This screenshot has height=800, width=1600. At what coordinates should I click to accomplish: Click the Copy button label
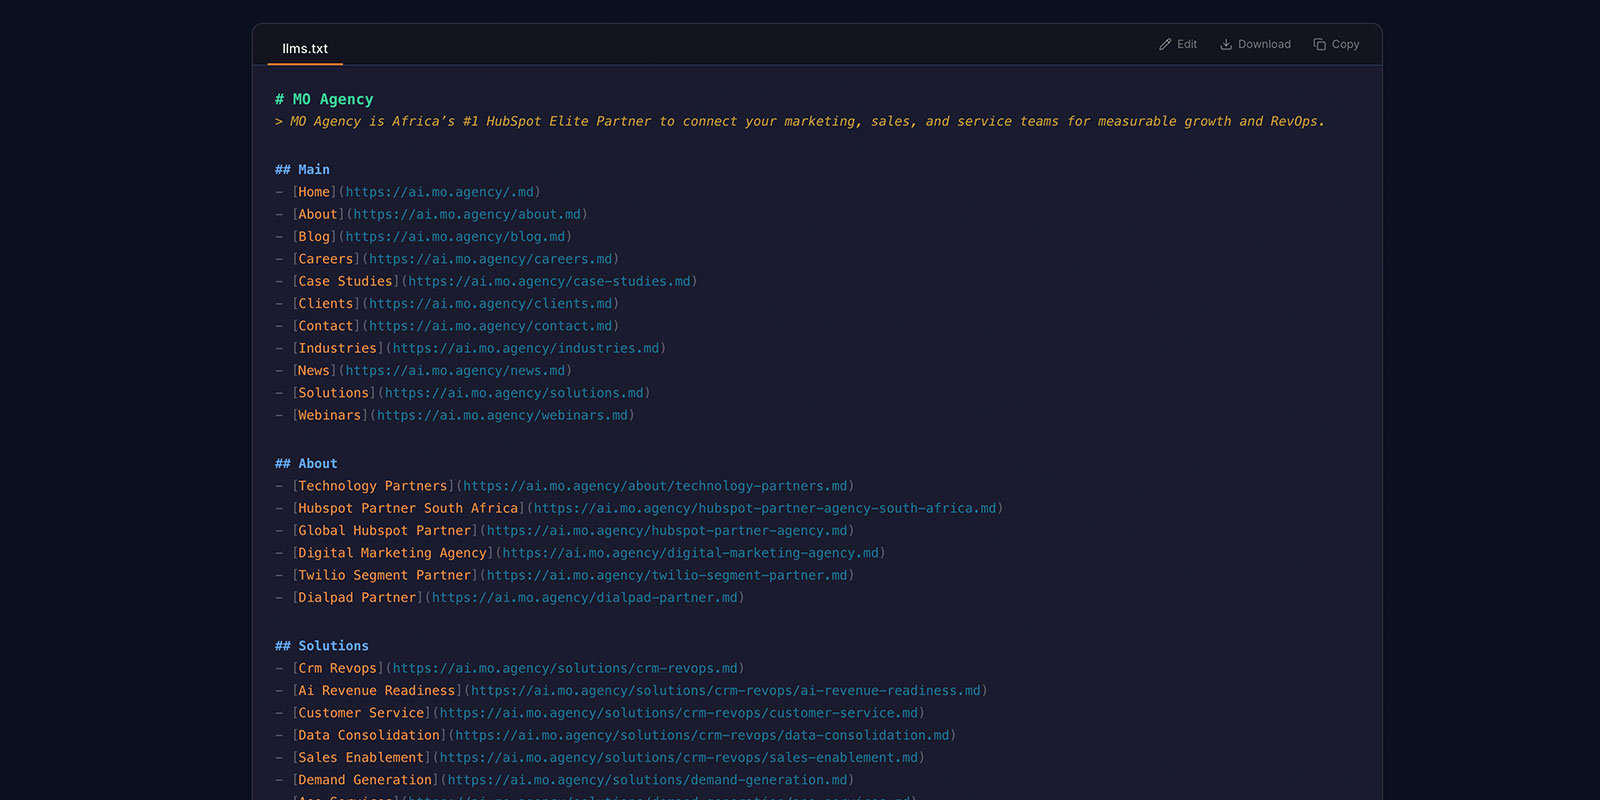[1345, 44]
